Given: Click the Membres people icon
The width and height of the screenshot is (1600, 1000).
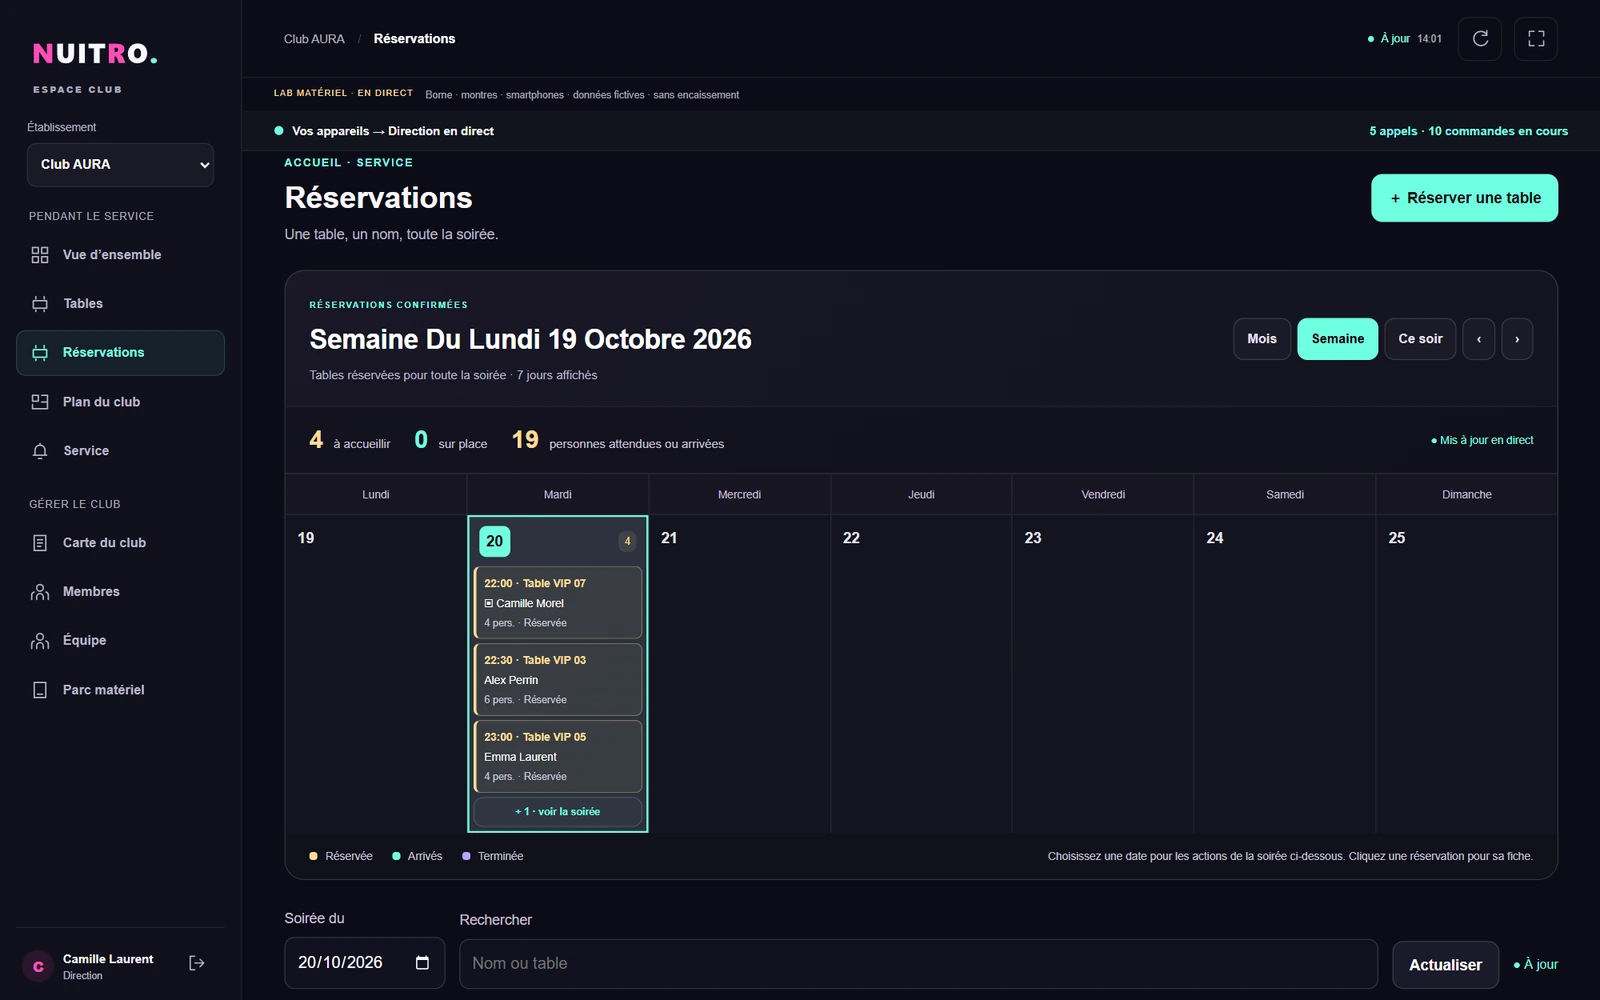Looking at the screenshot, I should coord(40,592).
